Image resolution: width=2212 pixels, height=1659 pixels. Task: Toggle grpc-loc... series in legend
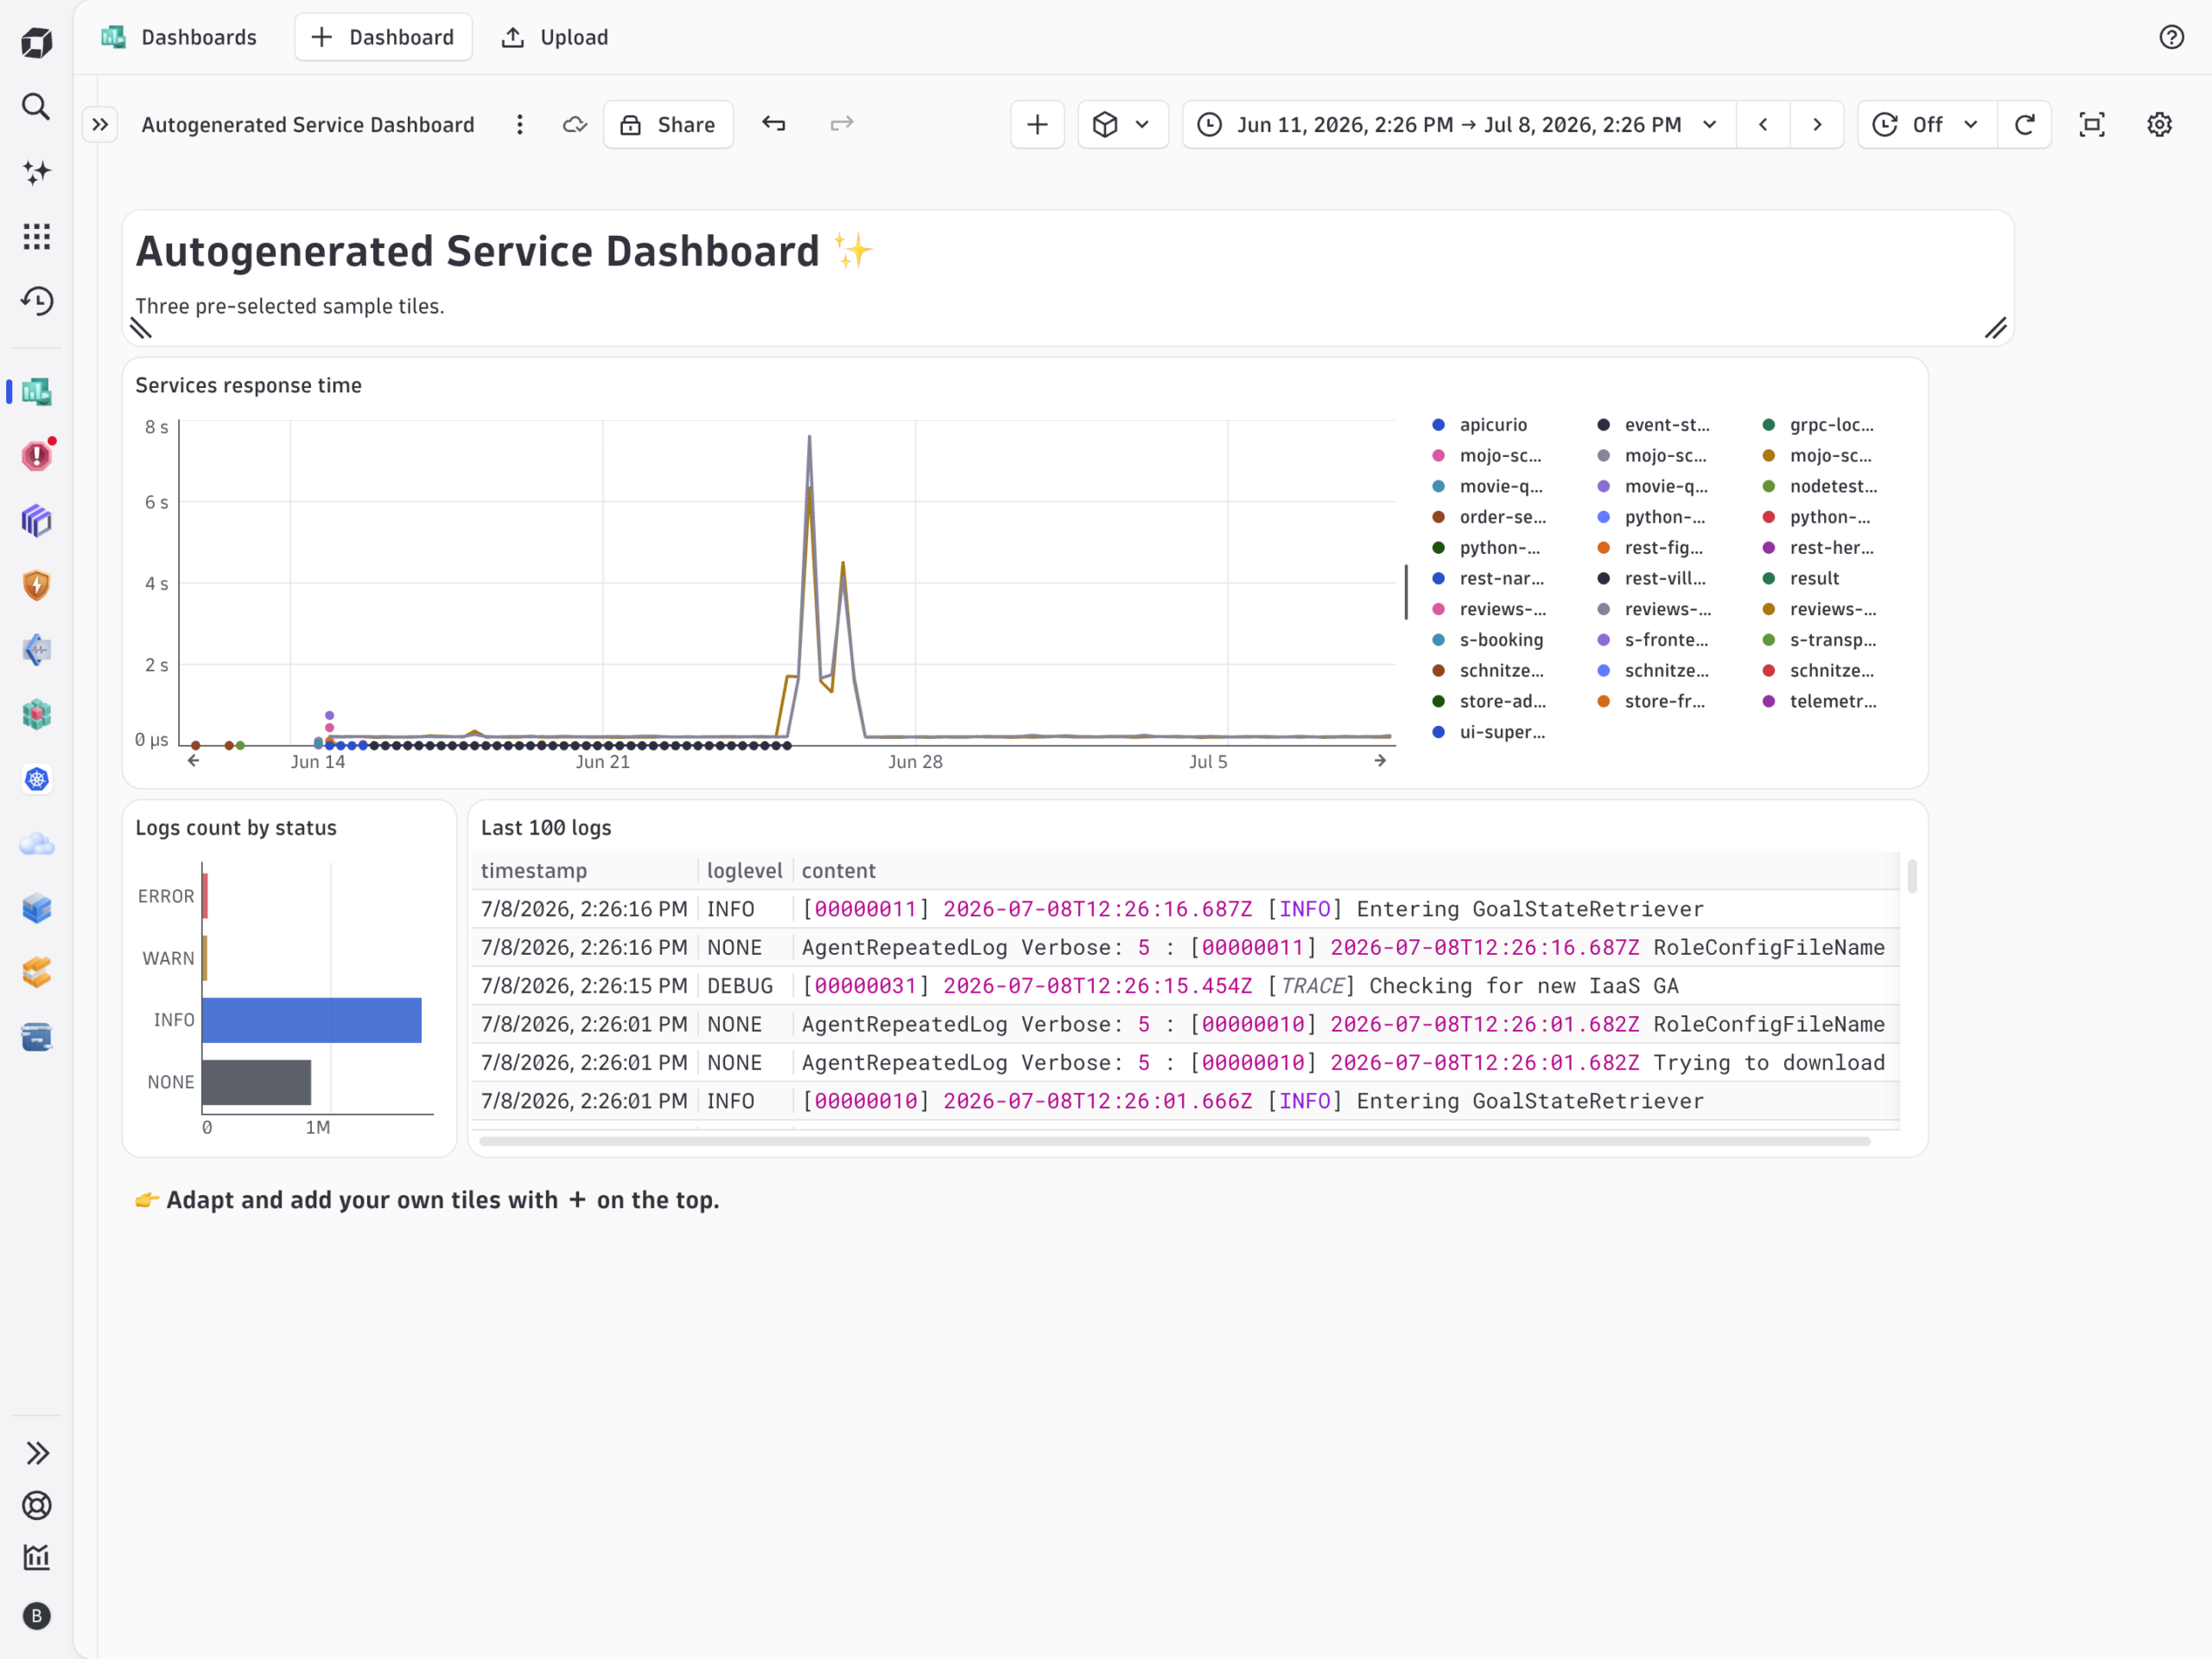[1820, 425]
